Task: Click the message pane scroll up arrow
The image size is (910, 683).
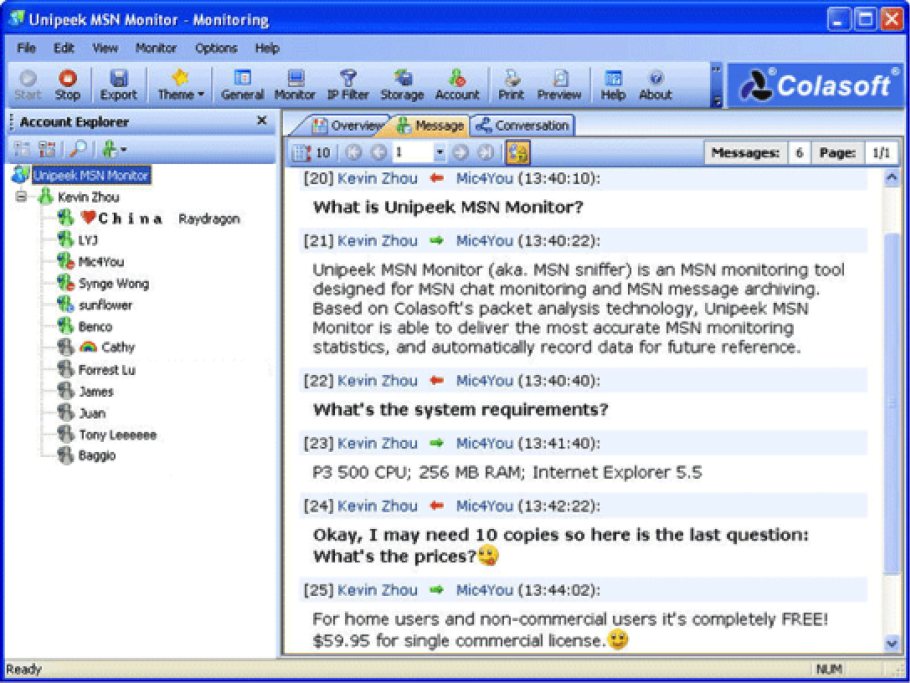Action: tap(892, 179)
